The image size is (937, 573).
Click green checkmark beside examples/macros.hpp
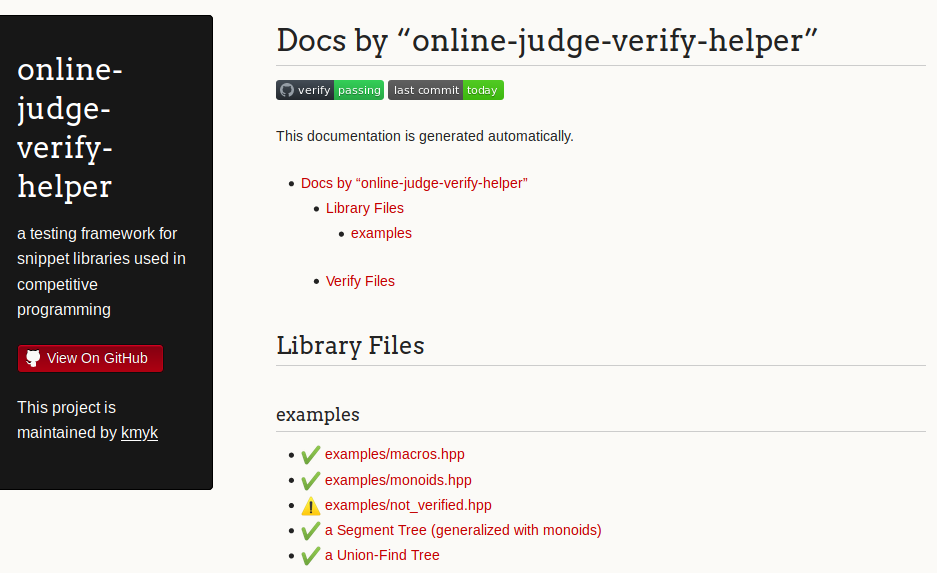[x=310, y=455]
